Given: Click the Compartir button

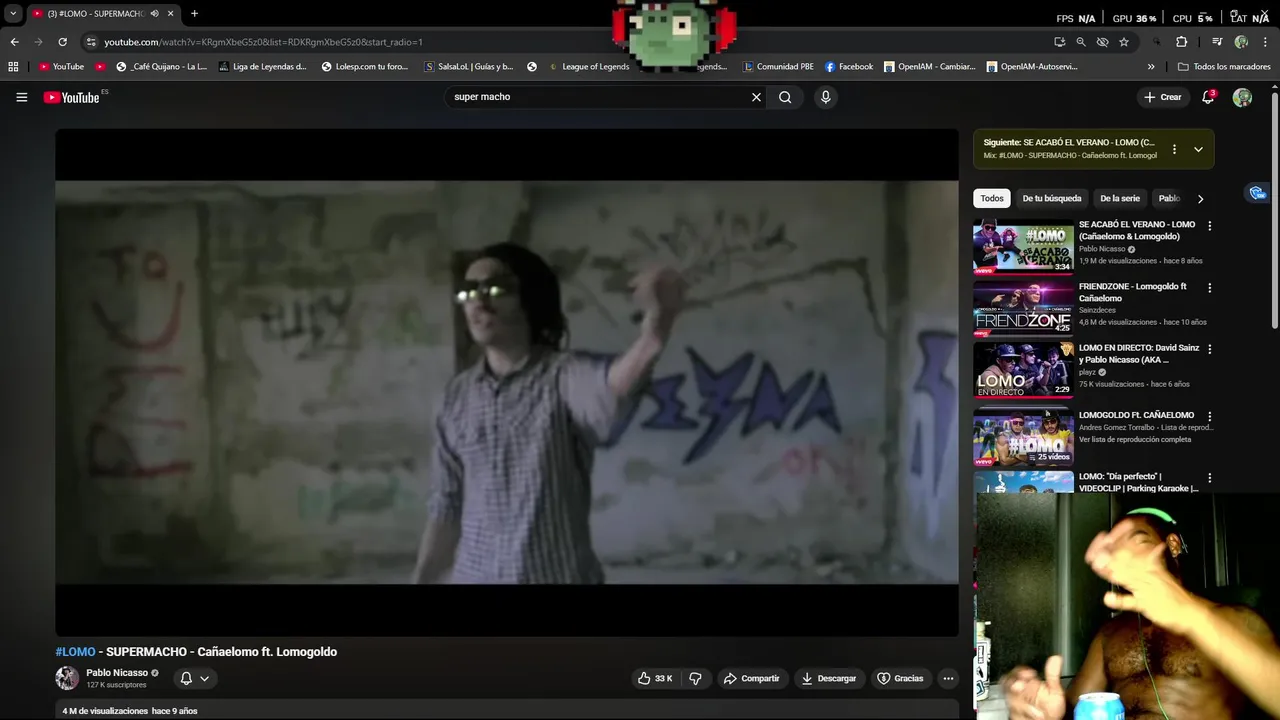Looking at the screenshot, I should 751,678.
